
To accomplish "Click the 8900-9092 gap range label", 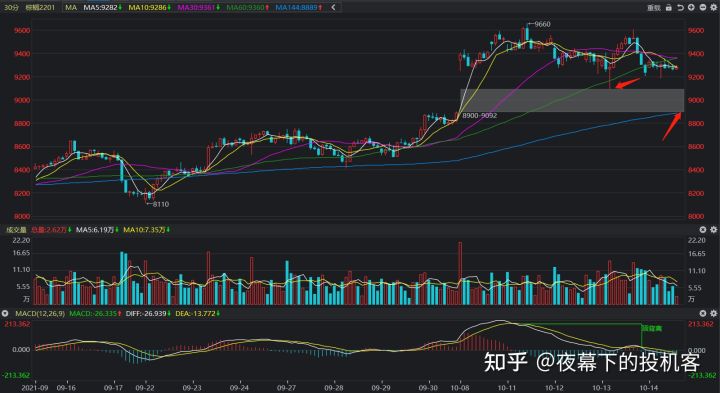I will click(x=479, y=116).
